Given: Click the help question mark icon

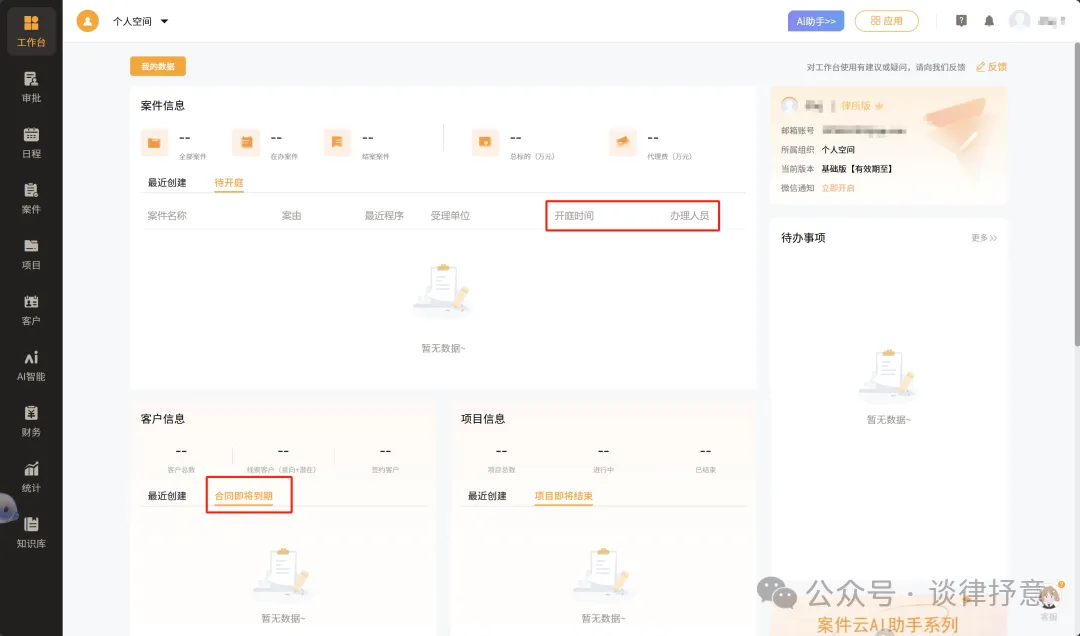Looking at the screenshot, I should [x=961, y=21].
